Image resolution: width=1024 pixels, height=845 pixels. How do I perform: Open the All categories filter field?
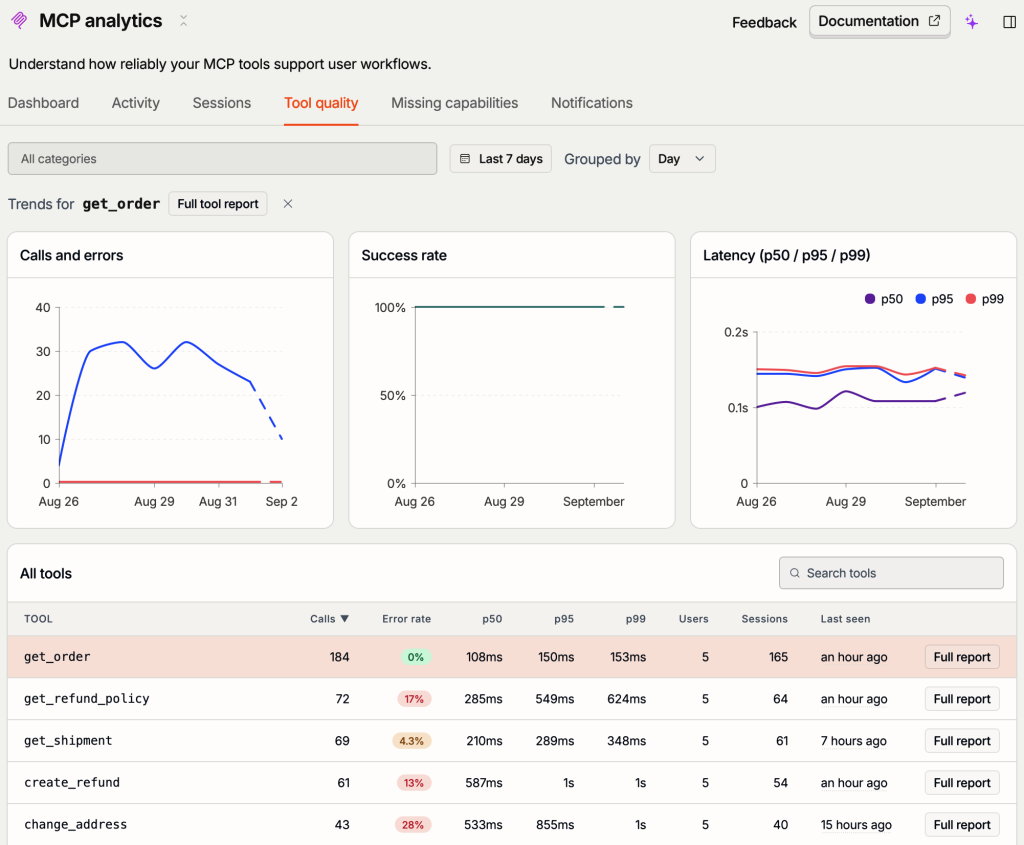pyautogui.click(x=222, y=159)
